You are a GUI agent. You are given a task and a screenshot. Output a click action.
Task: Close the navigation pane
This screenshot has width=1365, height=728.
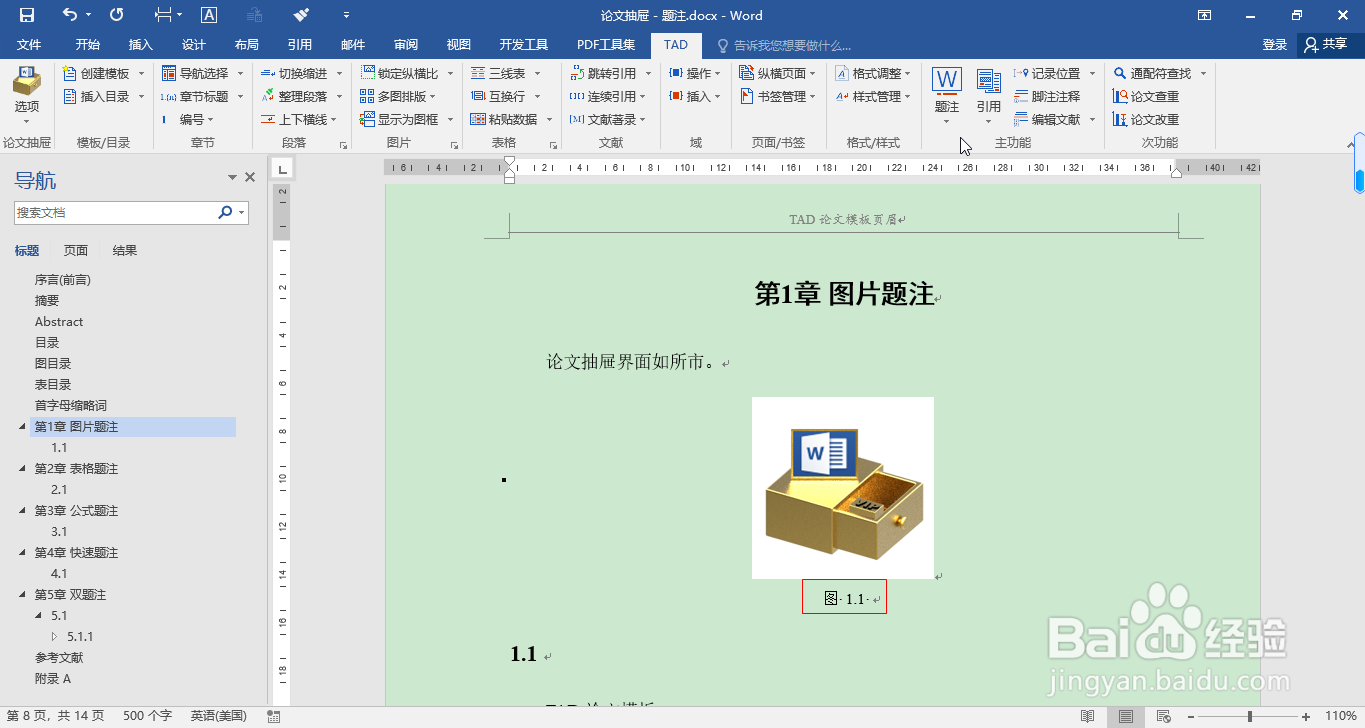point(250,177)
